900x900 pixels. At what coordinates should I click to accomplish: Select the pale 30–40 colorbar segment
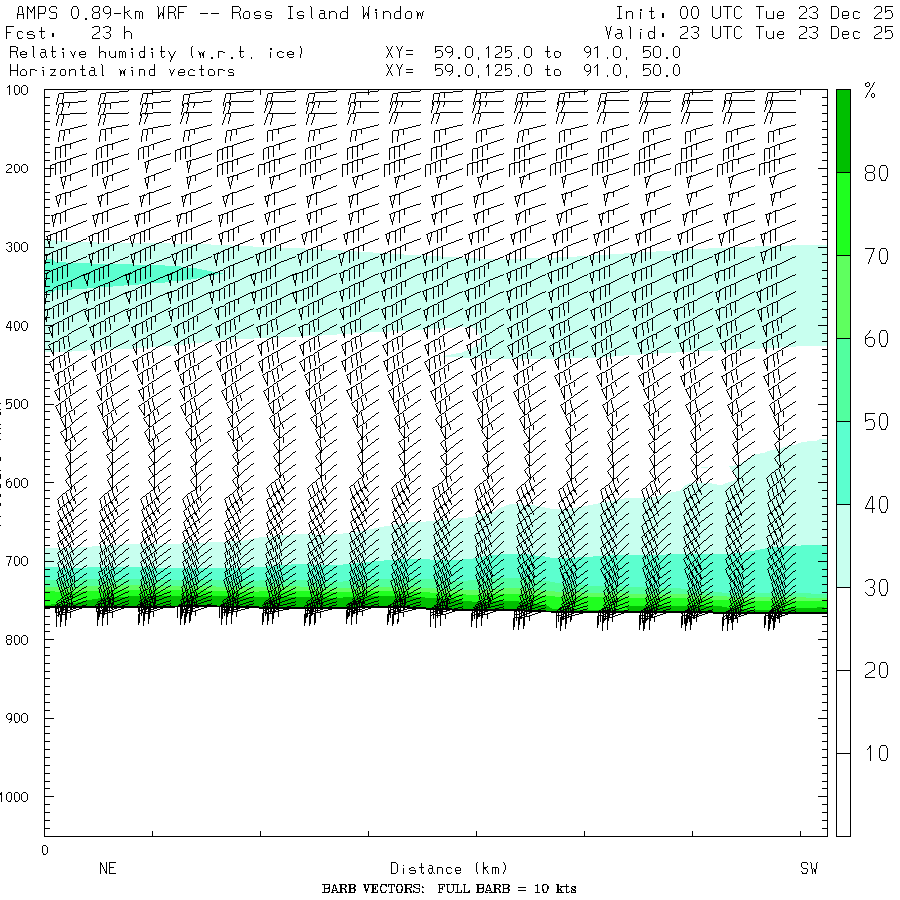(844, 546)
